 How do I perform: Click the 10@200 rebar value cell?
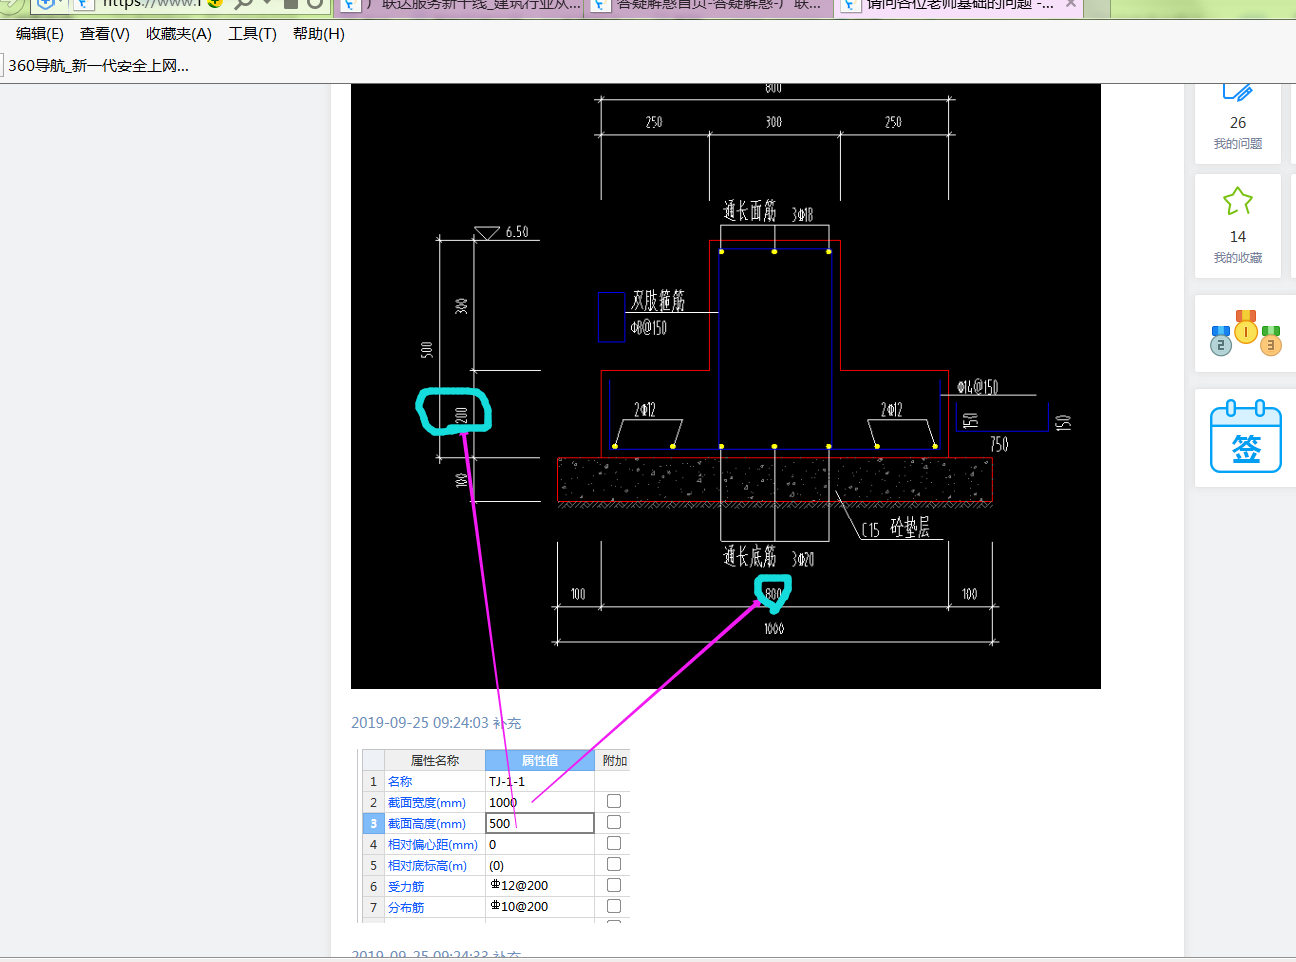(540, 907)
